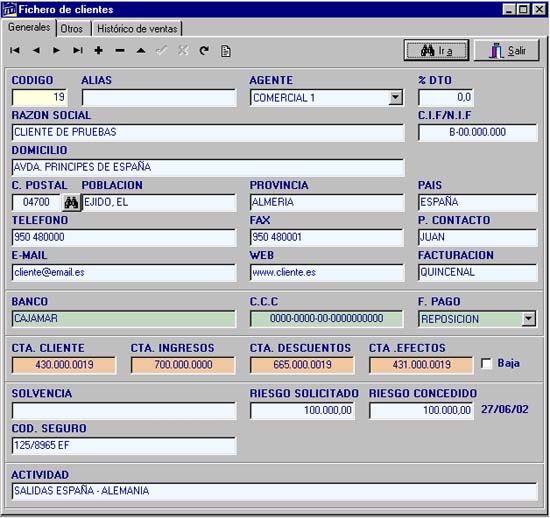
Task: Click the SOLVENCIA text field
Action: coord(124,411)
